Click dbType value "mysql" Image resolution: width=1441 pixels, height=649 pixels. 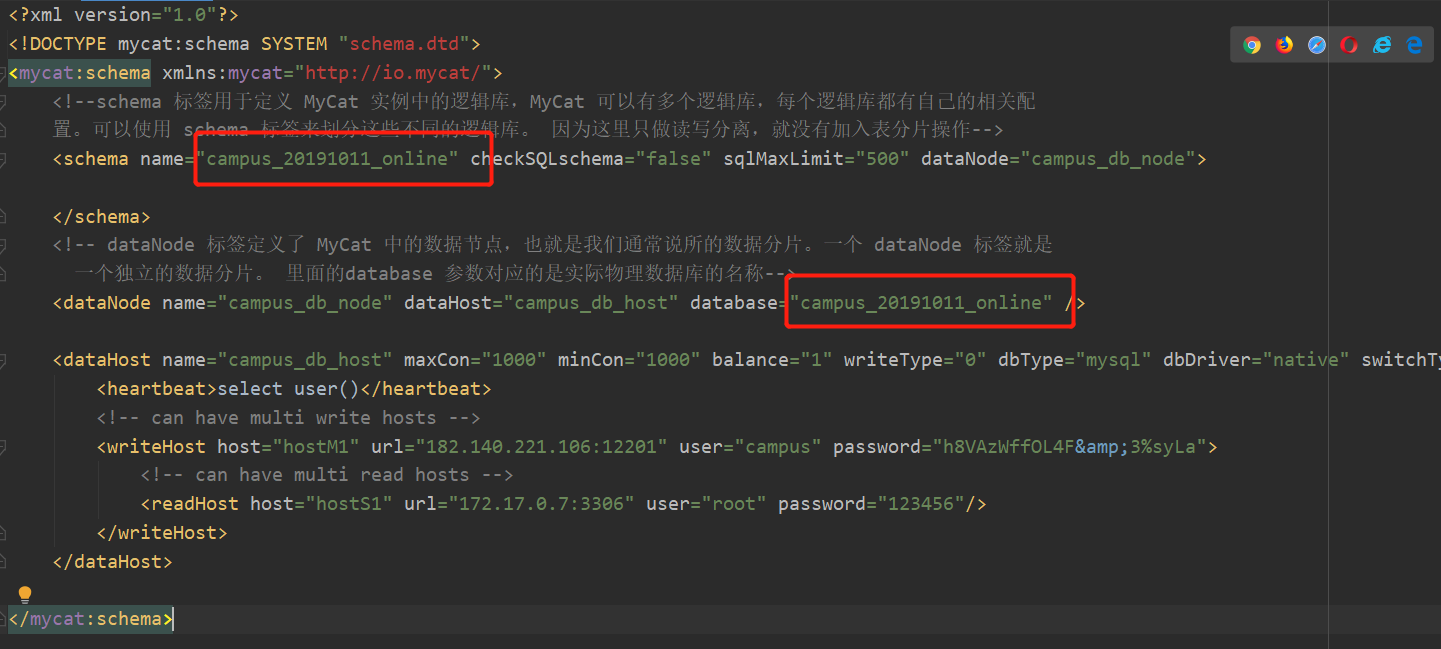1113,360
